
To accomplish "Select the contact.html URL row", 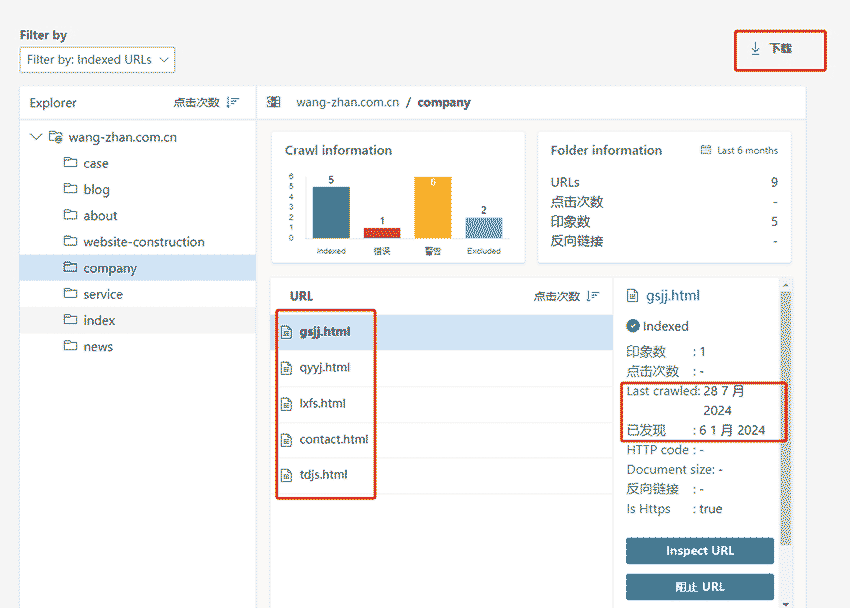I will click(x=441, y=439).
